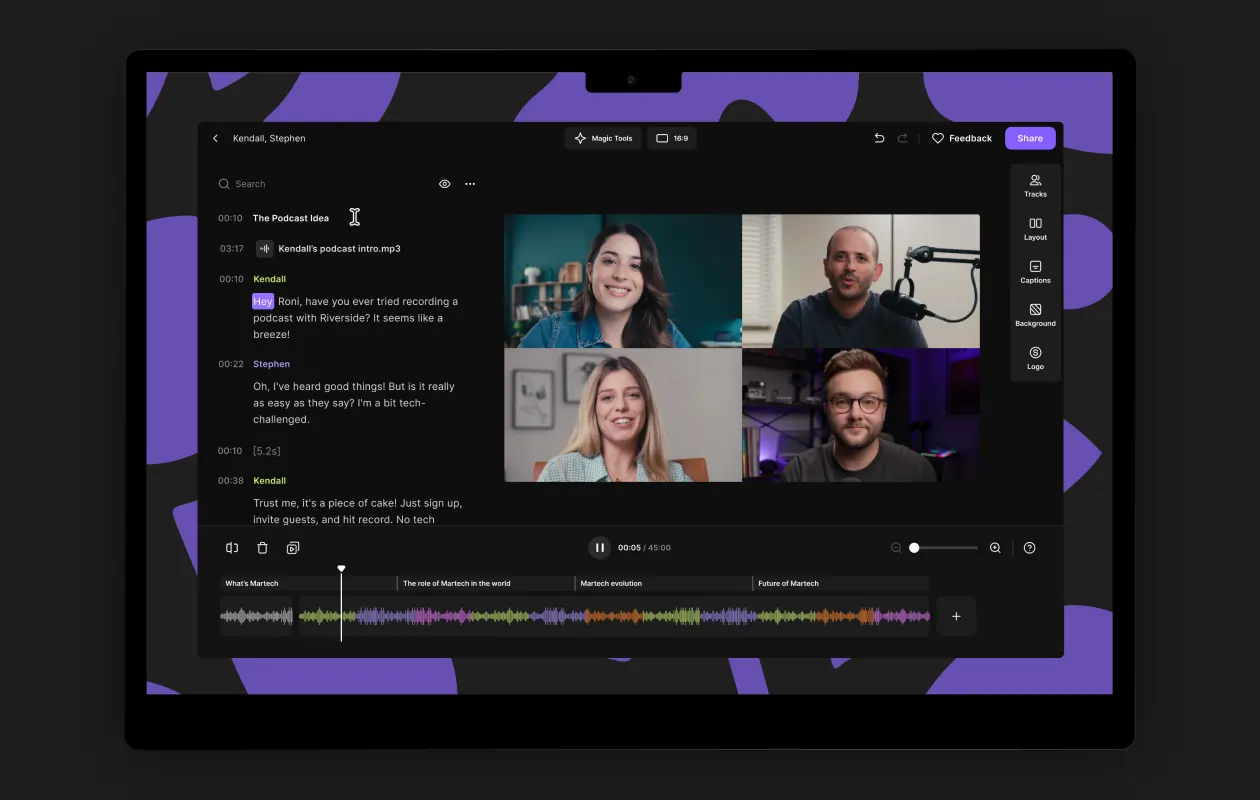Zoom out the timeline with the magnifier

(895, 547)
